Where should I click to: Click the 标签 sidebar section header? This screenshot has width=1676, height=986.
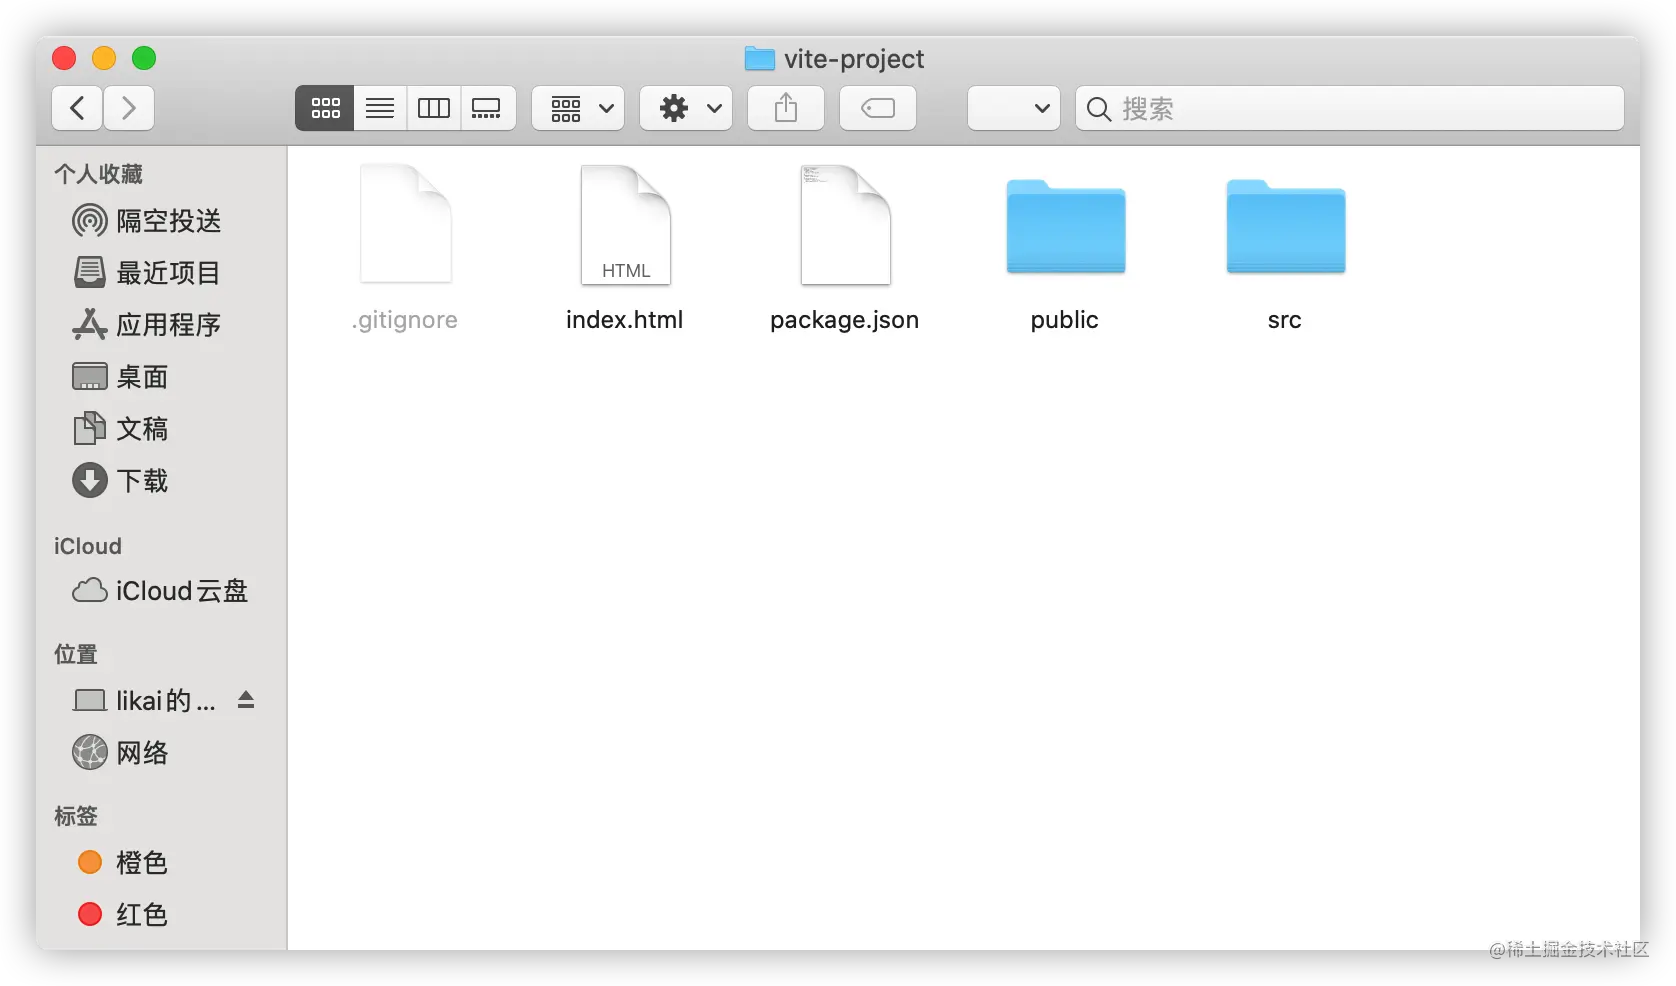coord(76,816)
